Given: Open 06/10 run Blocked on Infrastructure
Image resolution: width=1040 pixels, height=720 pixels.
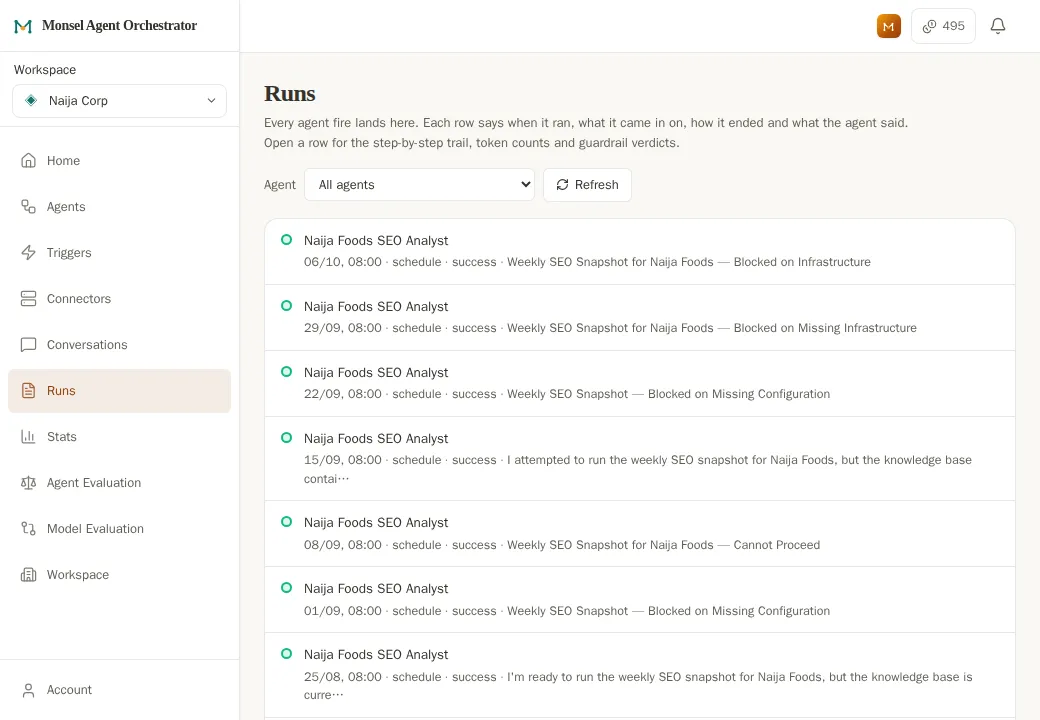Looking at the screenshot, I should 639,251.
